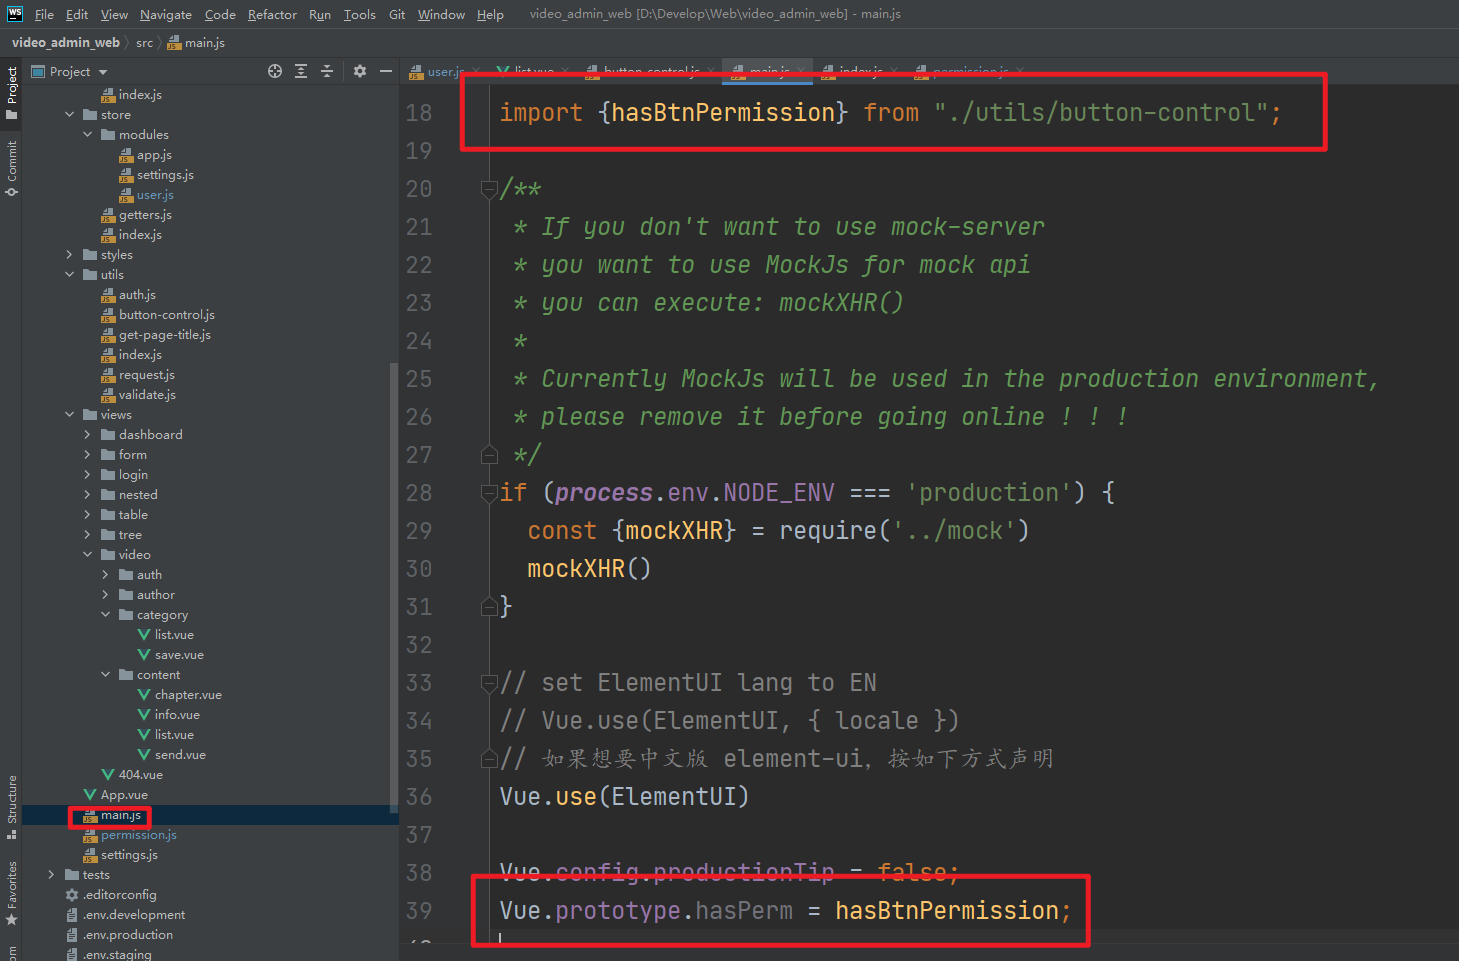Open the Structure tool window
Image resolution: width=1459 pixels, height=961 pixels.
click(x=11, y=807)
